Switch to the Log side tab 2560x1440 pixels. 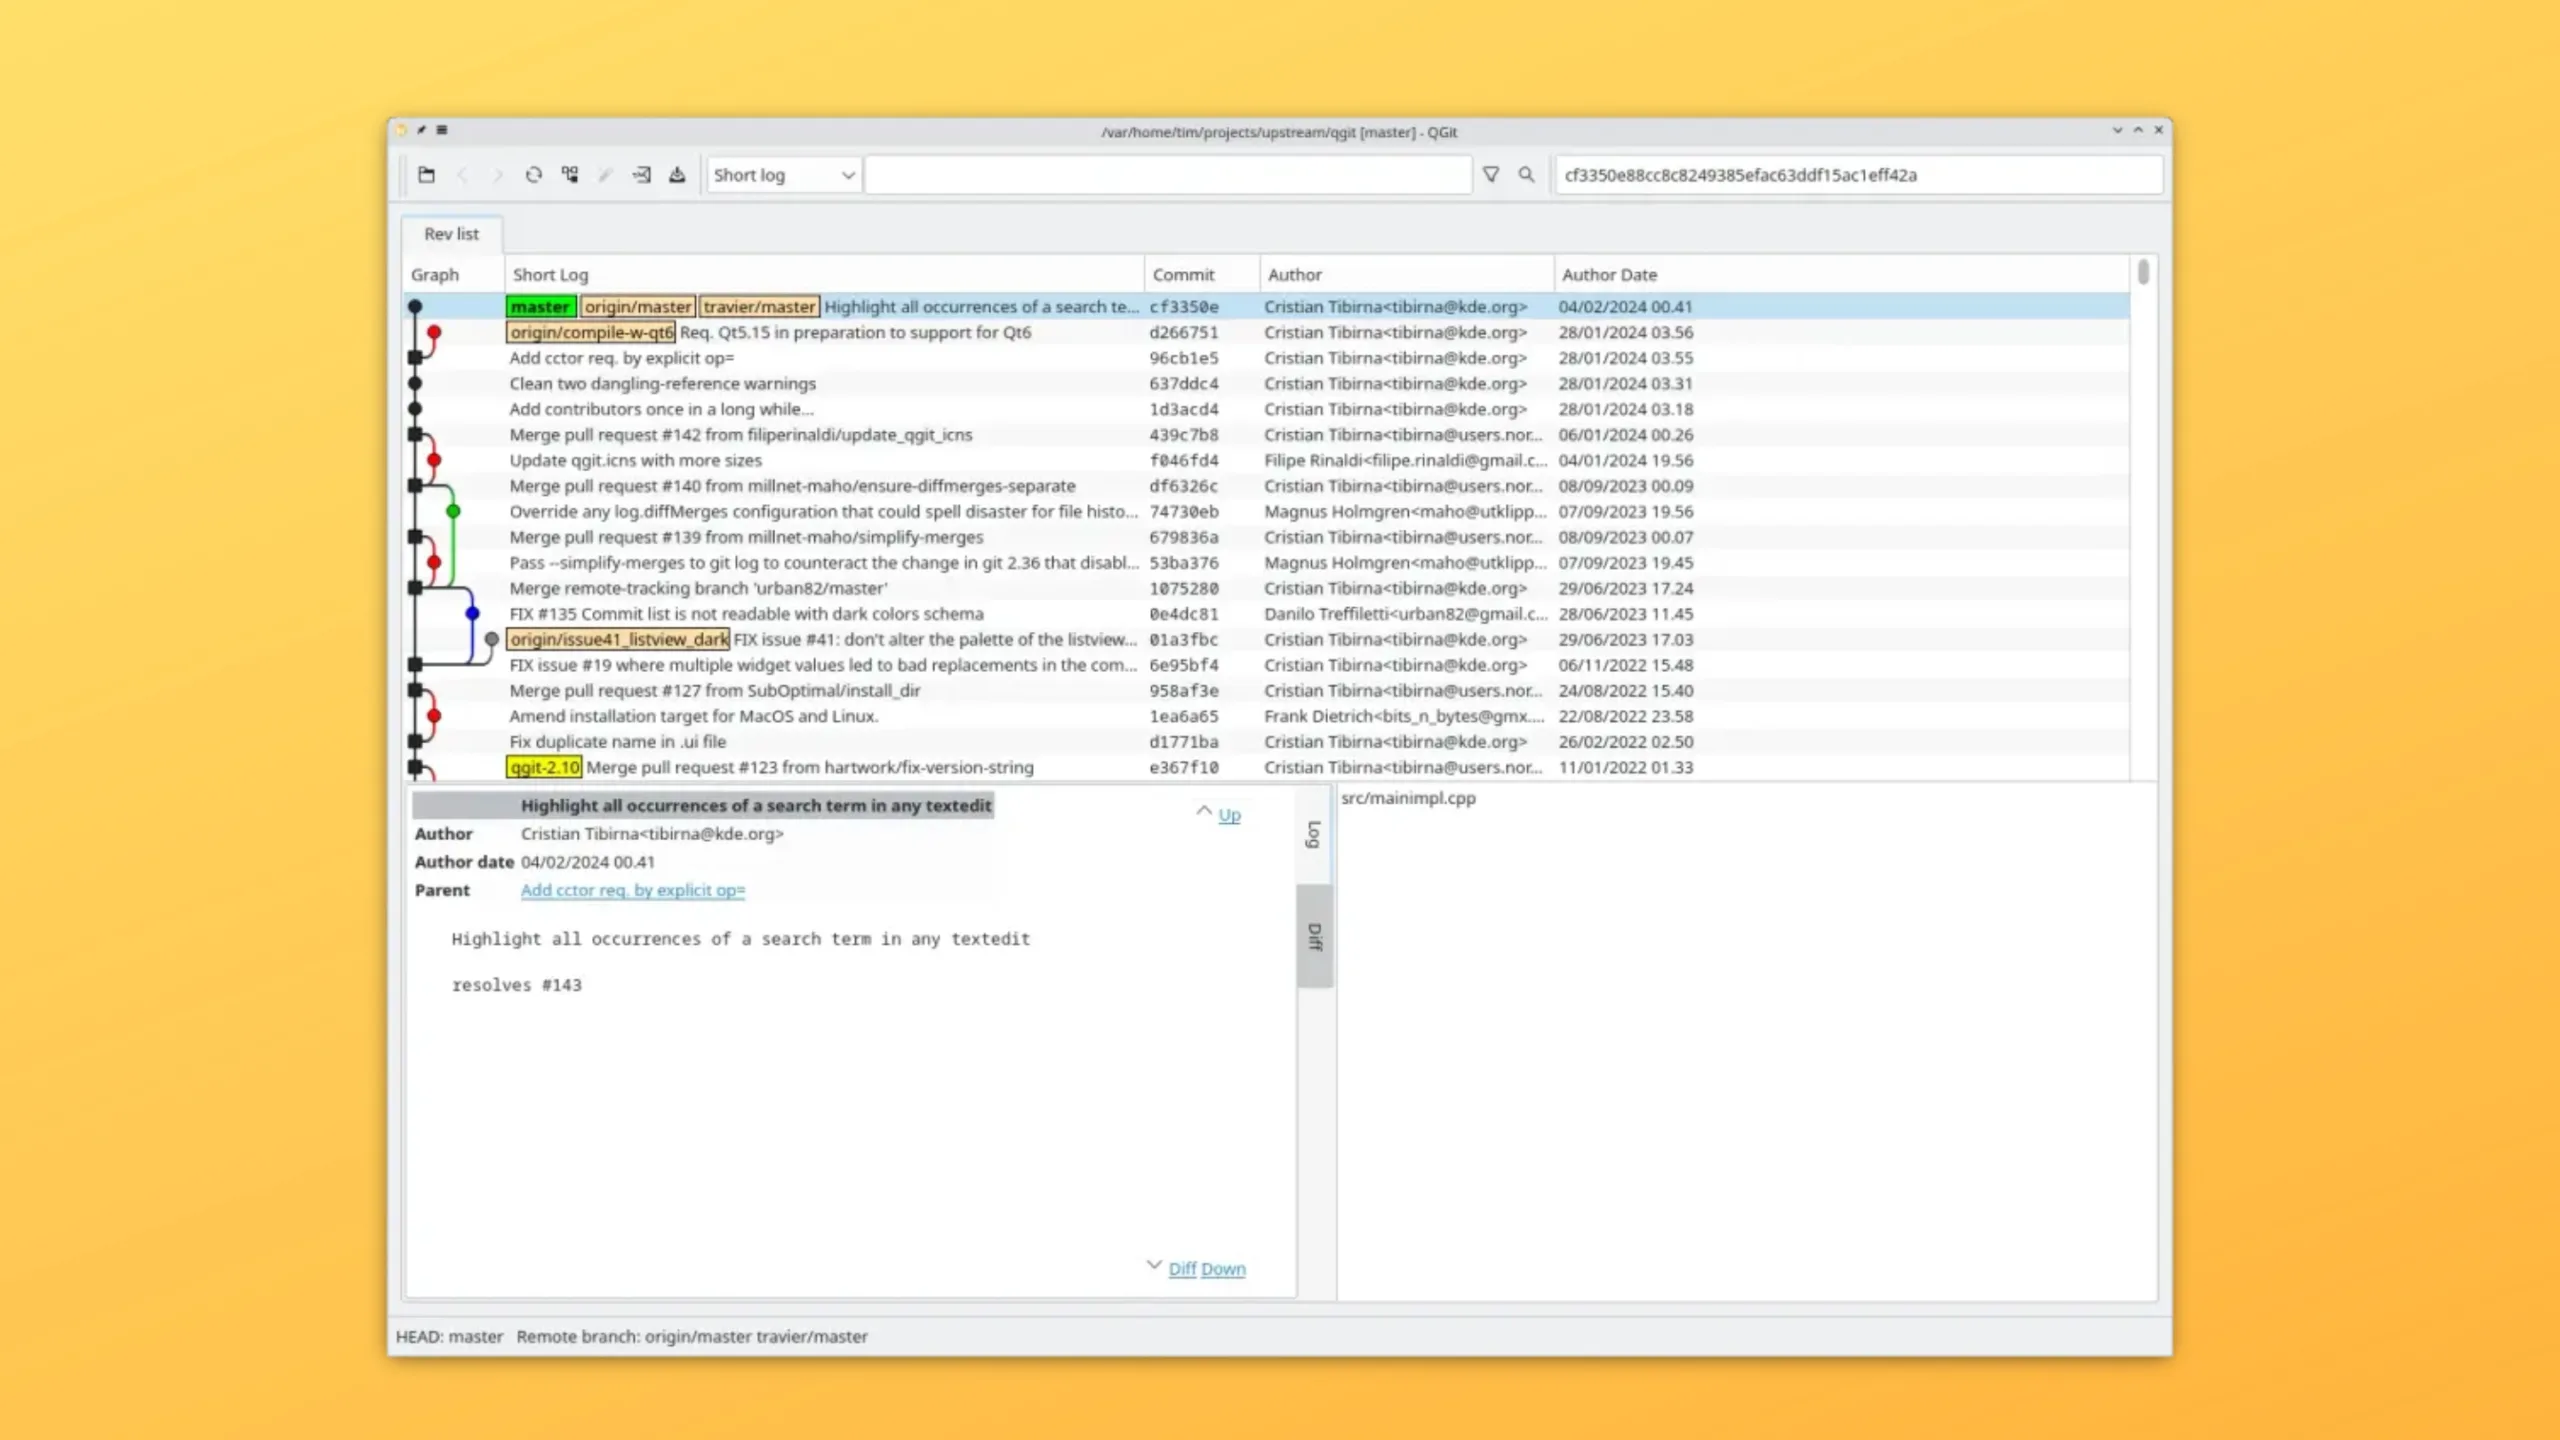(1314, 834)
